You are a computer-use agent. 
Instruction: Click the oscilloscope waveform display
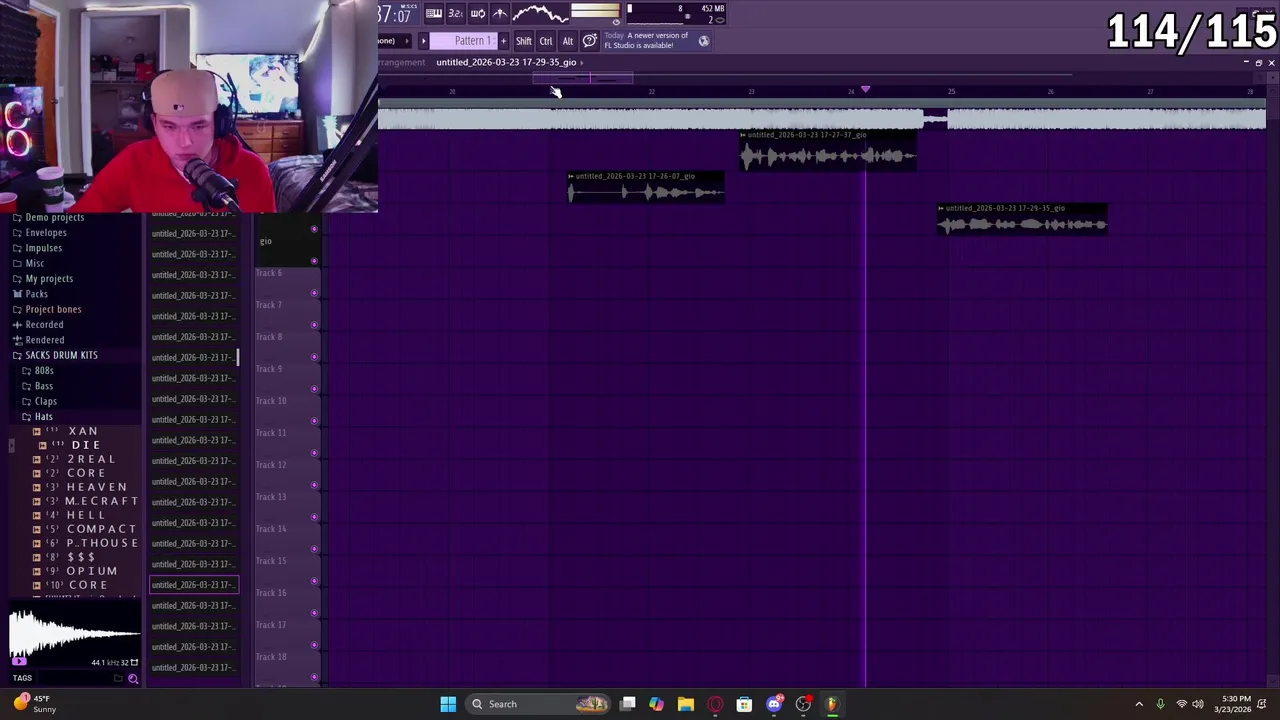540,13
